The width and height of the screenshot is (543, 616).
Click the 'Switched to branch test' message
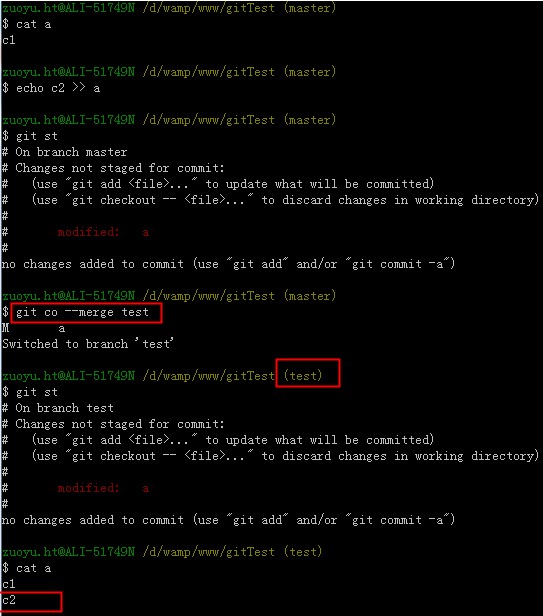coord(88,344)
